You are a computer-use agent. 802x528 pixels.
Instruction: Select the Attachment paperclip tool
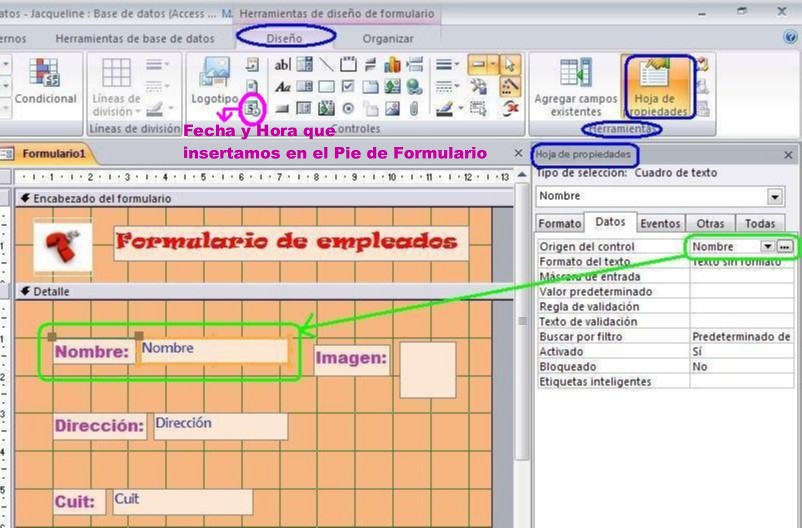414,108
